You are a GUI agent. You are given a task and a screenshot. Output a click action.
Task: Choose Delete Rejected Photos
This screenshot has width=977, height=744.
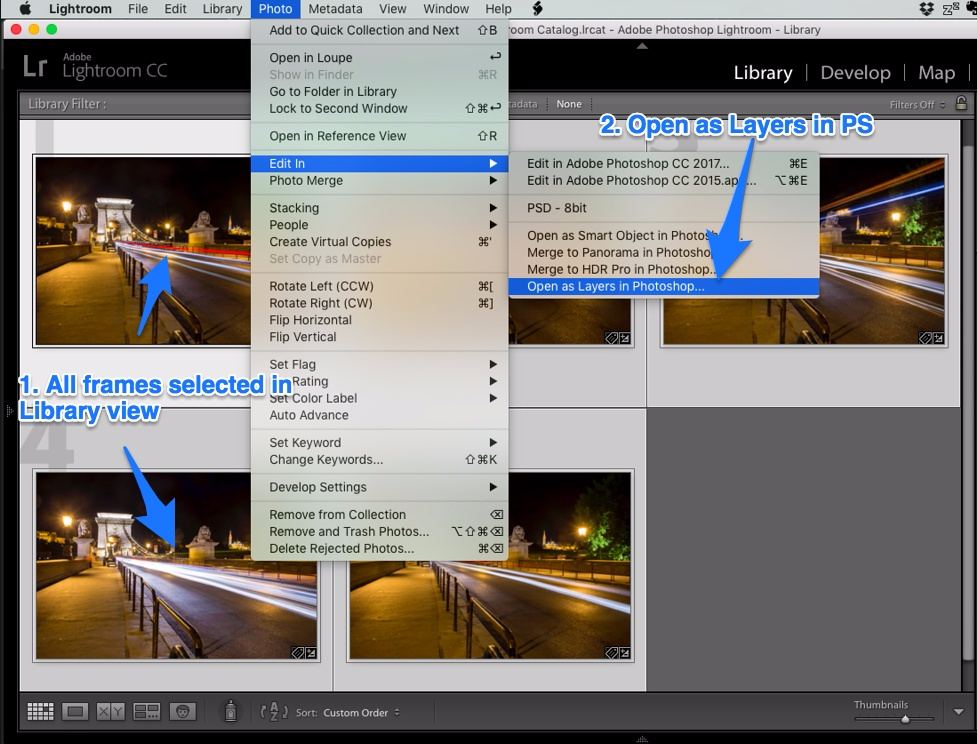379,549
